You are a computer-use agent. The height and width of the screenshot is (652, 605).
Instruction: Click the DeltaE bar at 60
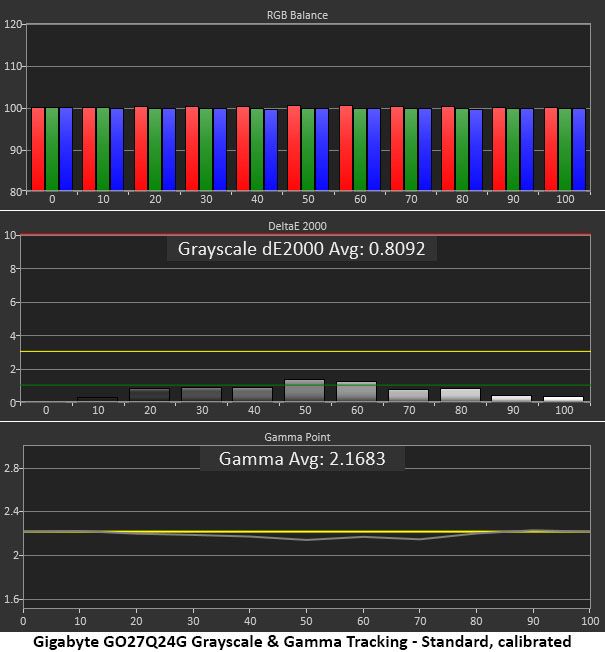[x=356, y=391]
